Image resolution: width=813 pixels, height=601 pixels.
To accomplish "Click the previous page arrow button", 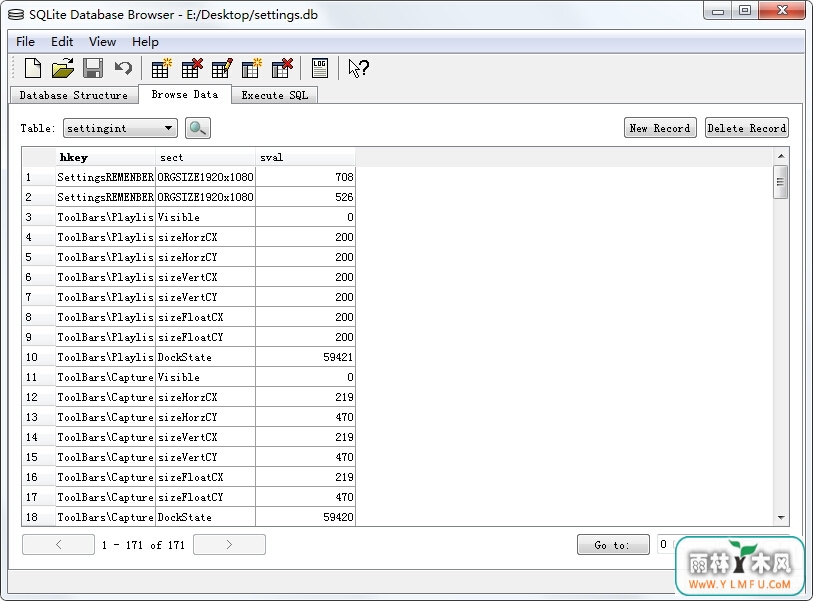I will pos(58,544).
